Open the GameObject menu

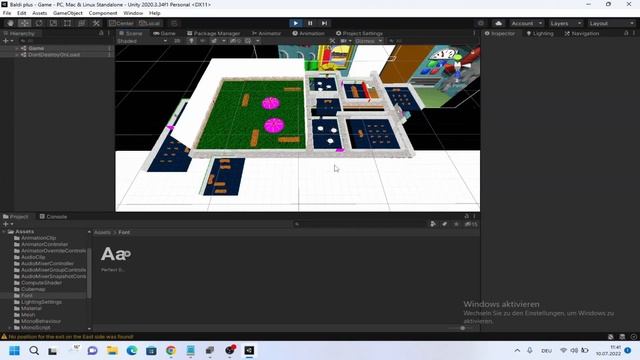(68, 13)
